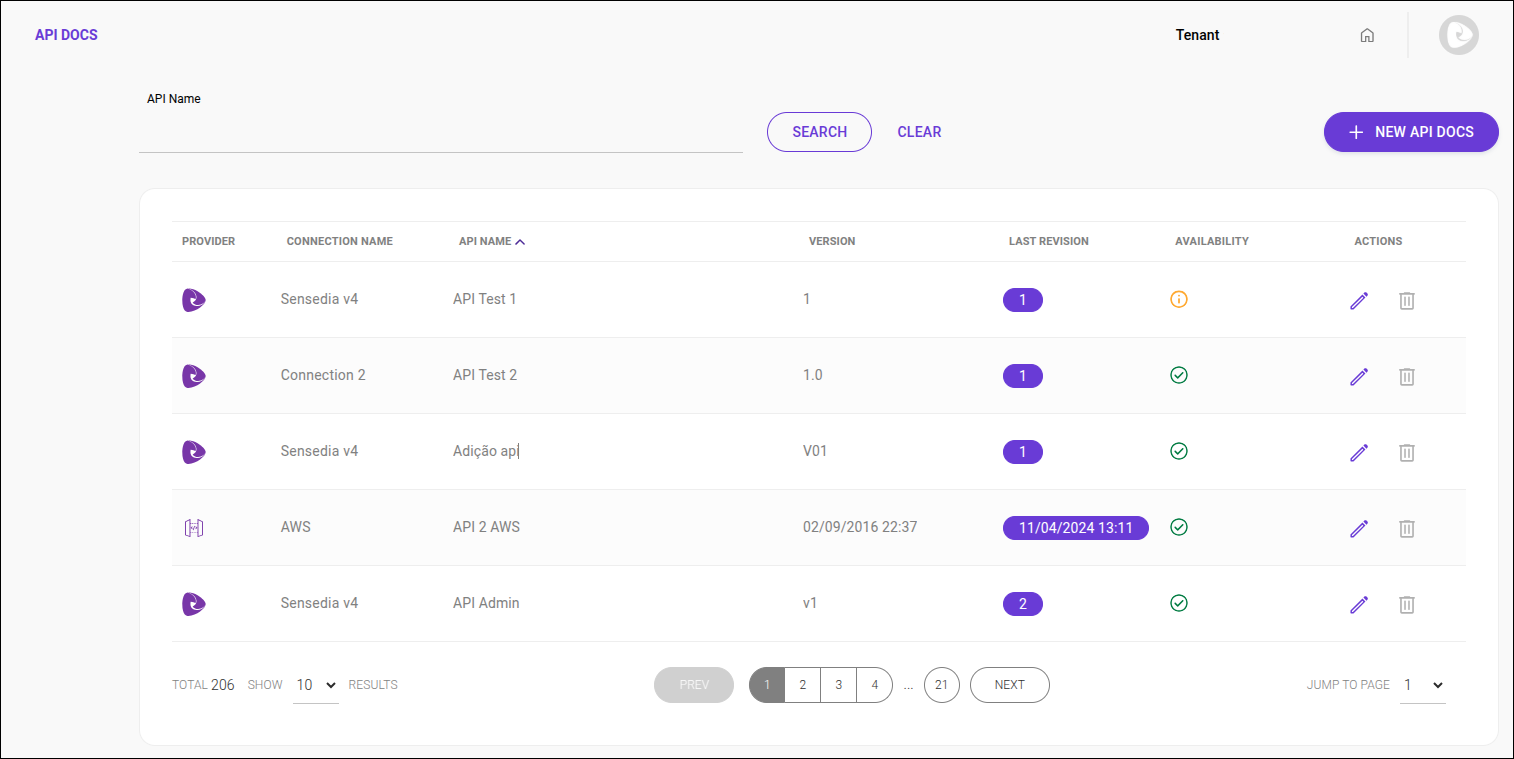Edit the API Test 1 documentation
Viewport: 1514px width, 759px height.
point(1359,300)
